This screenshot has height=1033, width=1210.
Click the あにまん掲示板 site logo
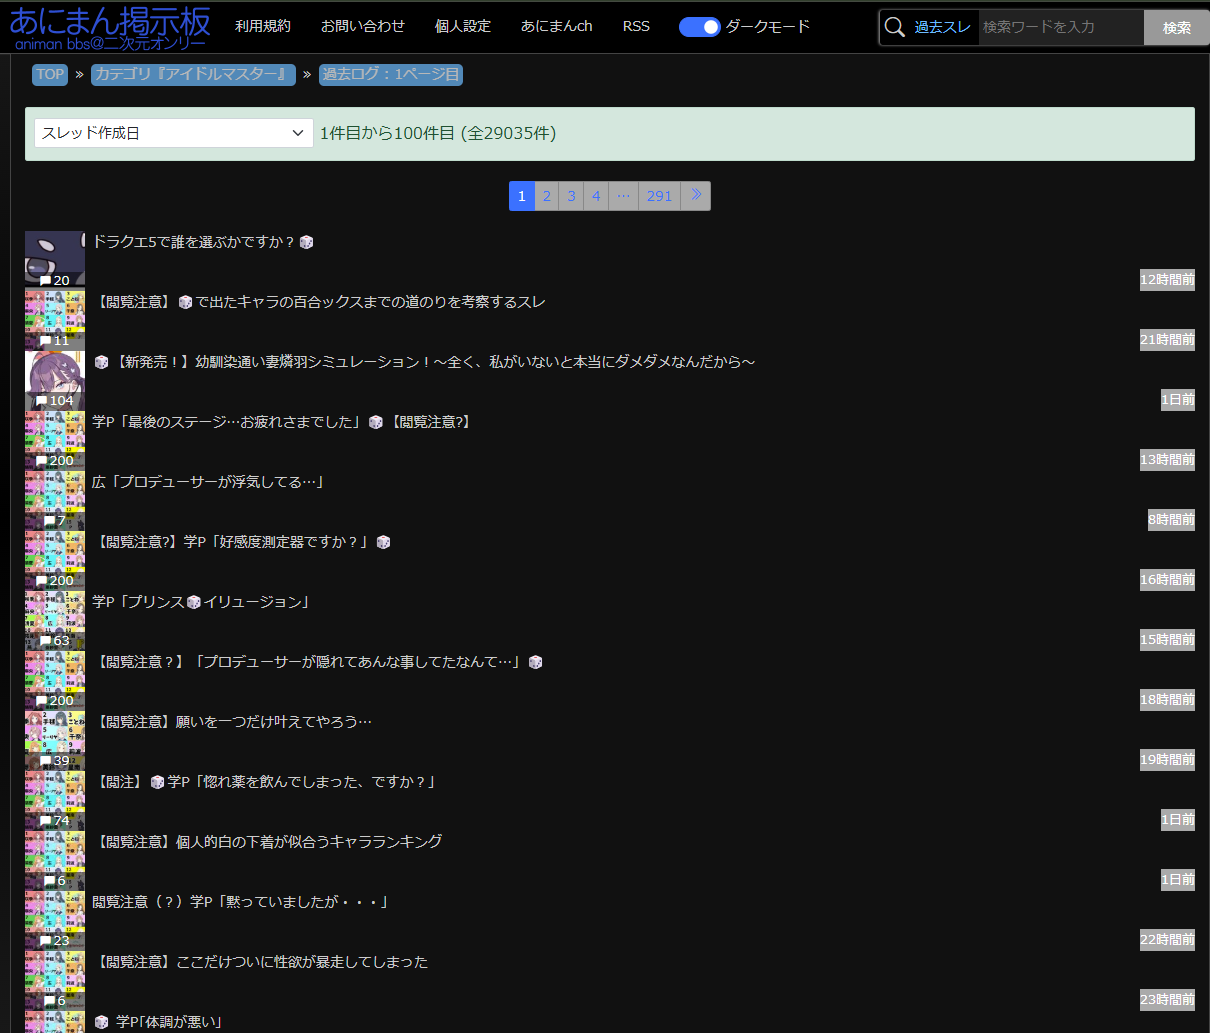pyautogui.click(x=110, y=27)
